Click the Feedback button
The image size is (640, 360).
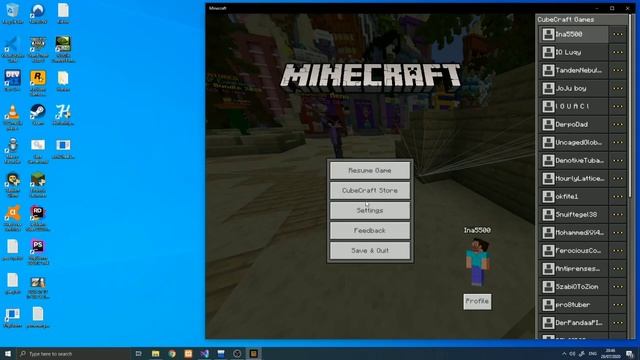click(370, 231)
